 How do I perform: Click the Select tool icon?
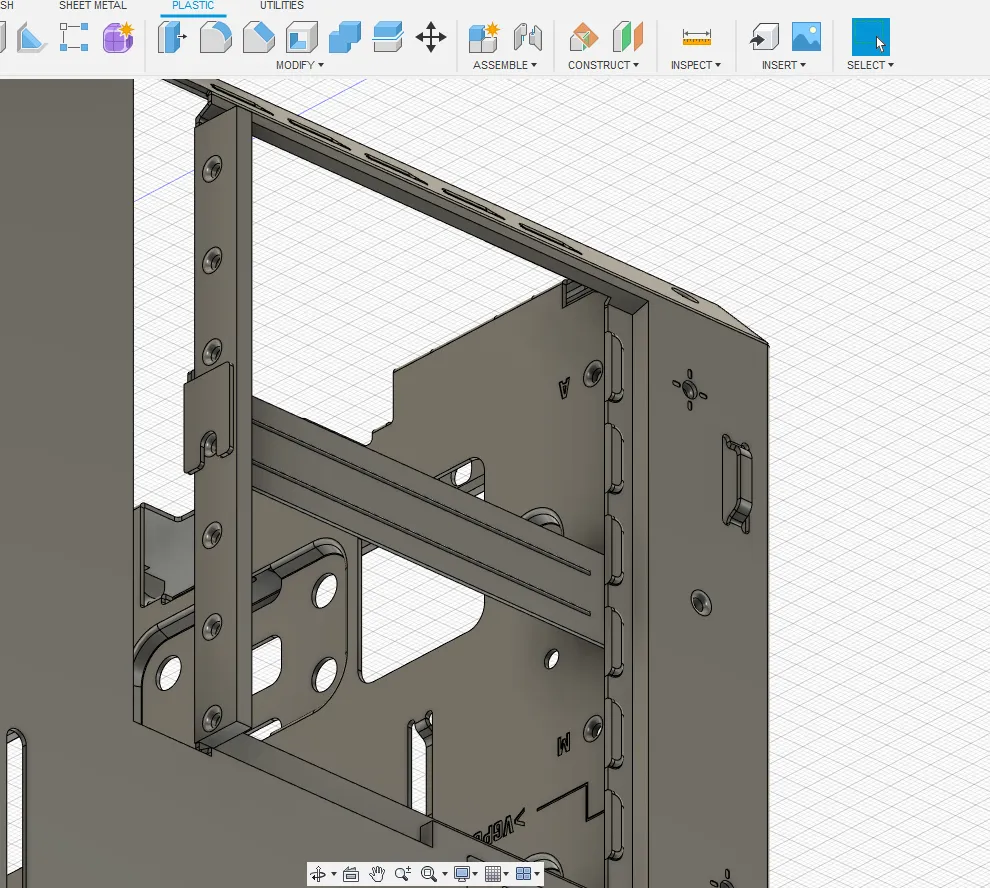click(x=871, y=37)
